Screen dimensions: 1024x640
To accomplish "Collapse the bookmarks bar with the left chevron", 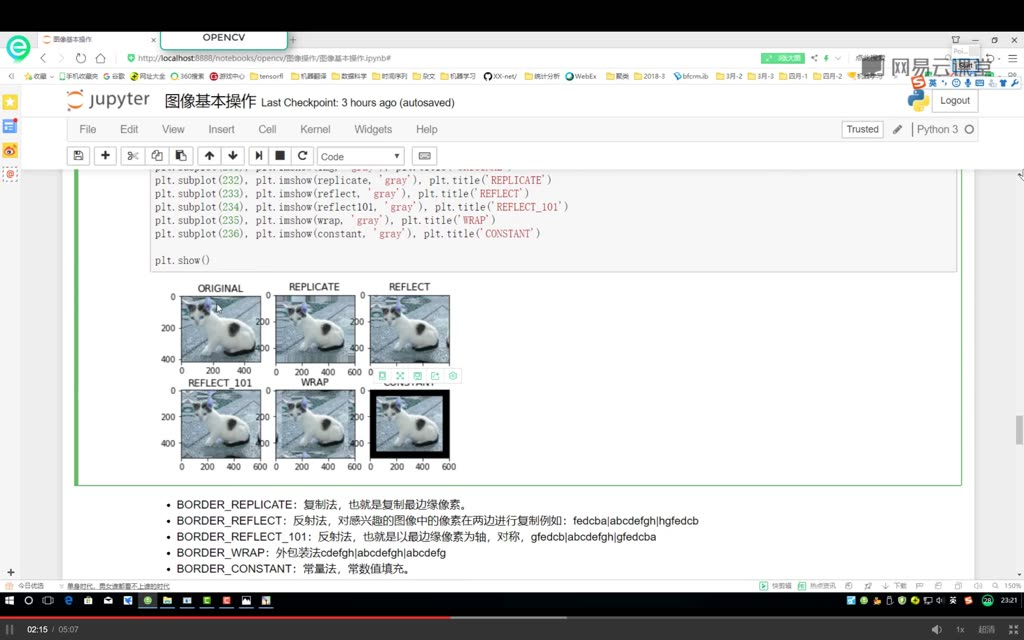I will point(11,76).
